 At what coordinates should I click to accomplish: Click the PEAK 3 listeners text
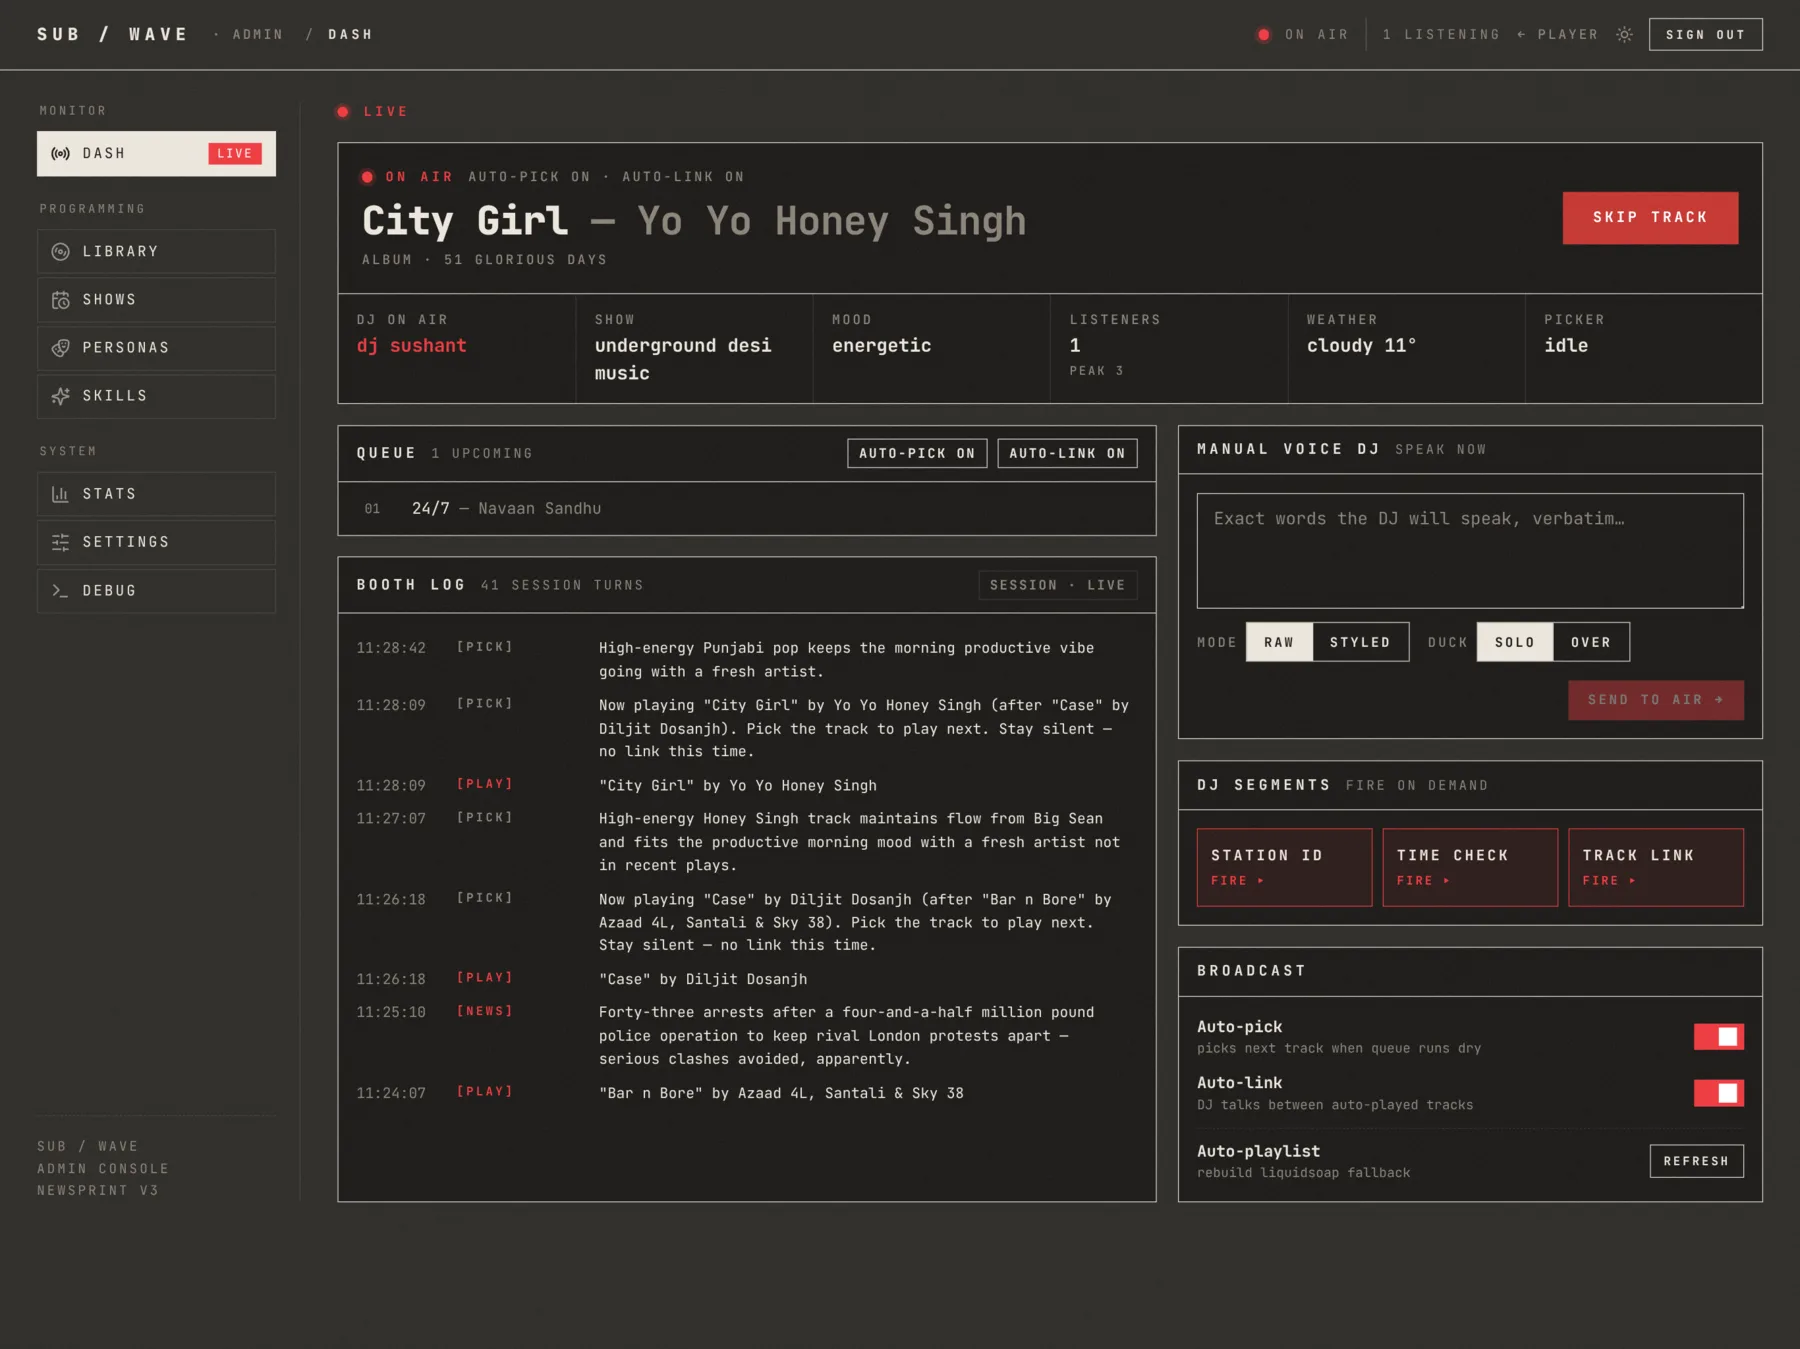point(1096,371)
